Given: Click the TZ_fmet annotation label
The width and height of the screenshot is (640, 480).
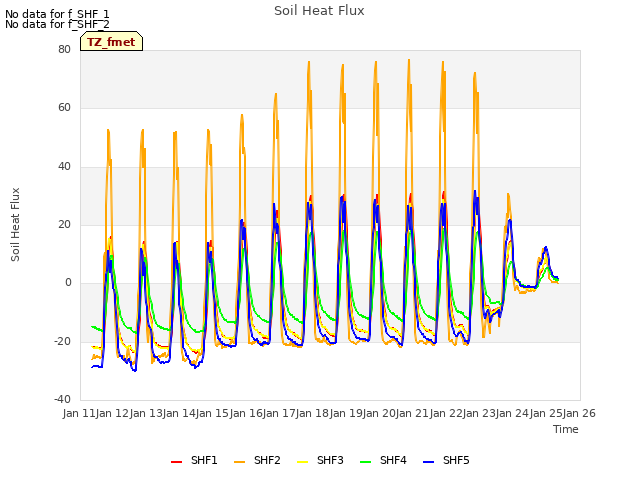Looking at the screenshot, I should coord(111,41).
